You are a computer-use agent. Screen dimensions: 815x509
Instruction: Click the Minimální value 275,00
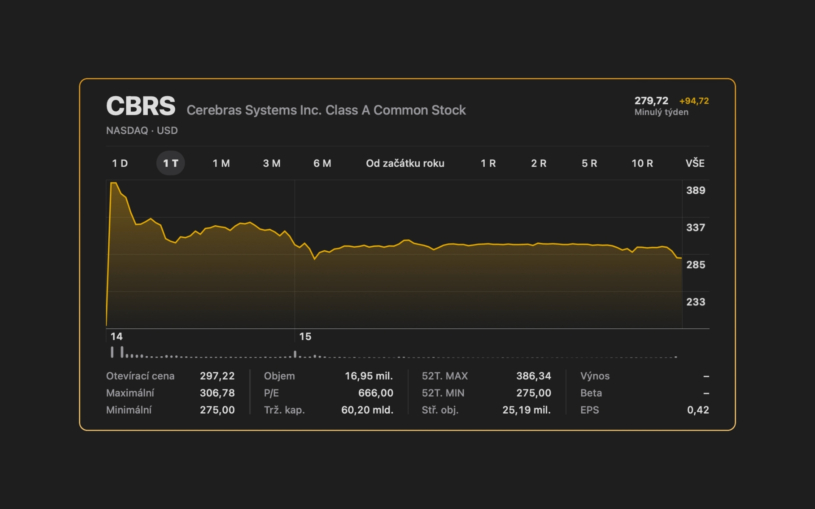217,410
